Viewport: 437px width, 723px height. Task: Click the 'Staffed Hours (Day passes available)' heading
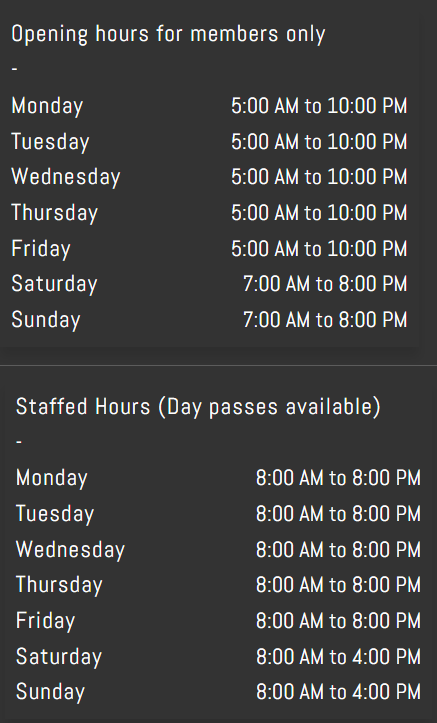coord(198,407)
